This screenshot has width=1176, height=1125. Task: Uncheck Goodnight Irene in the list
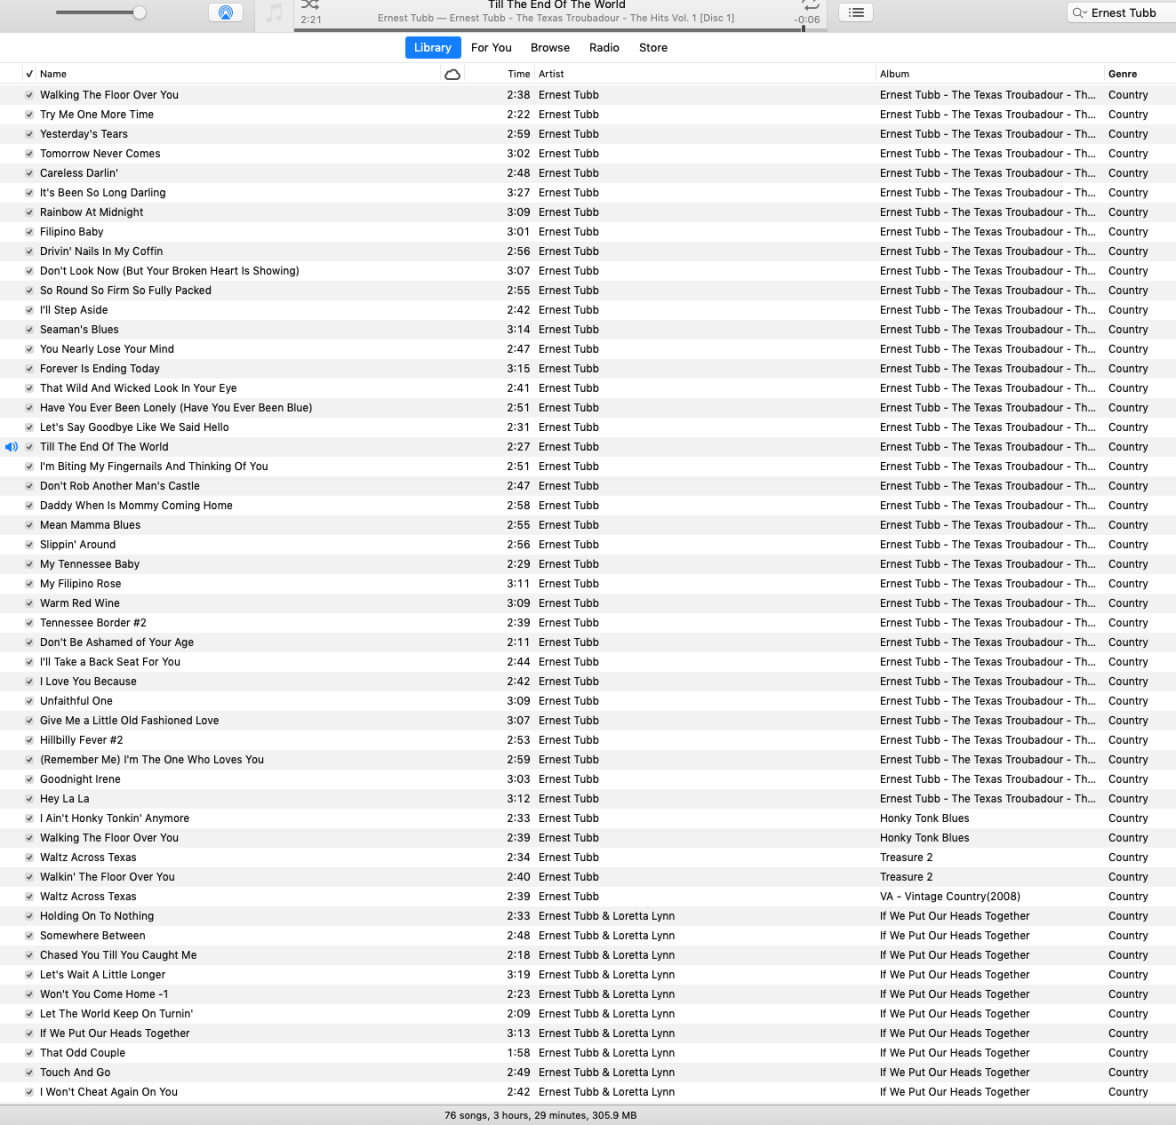pyautogui.click(x=29, y=779)
